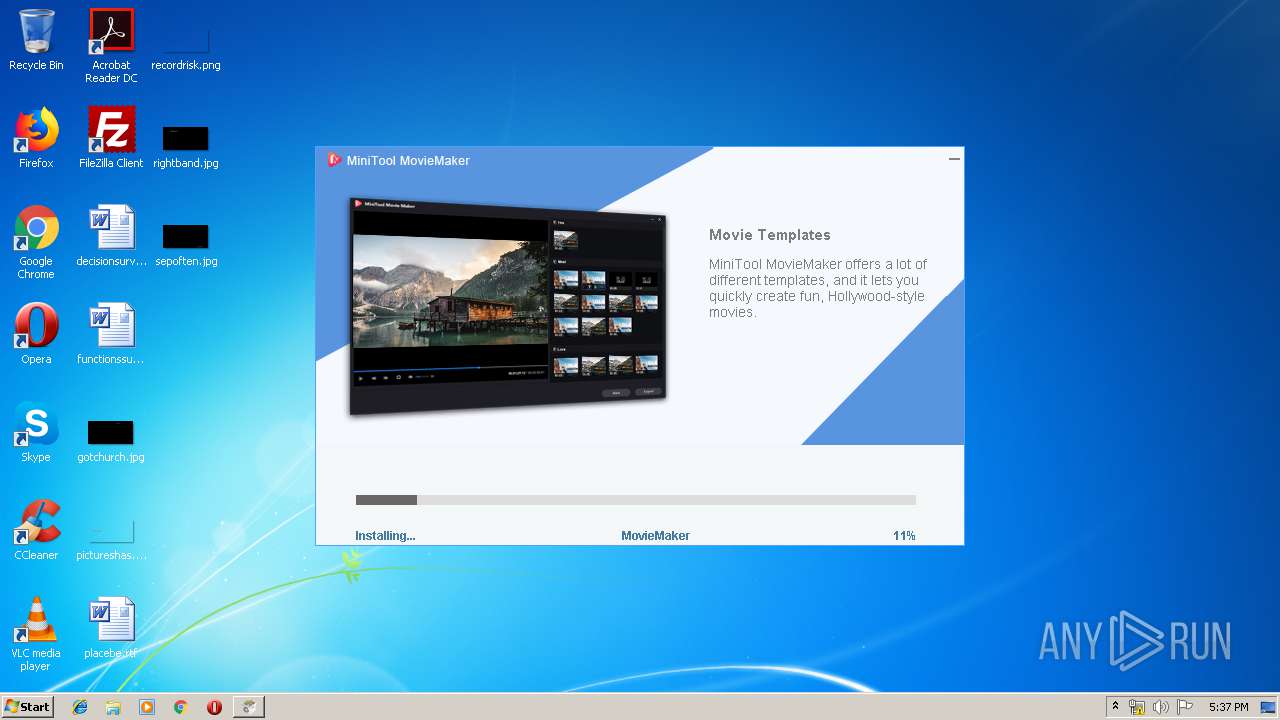Select the functionssu Word document icon
1280x720 pixels.
(x=111, y=334)
